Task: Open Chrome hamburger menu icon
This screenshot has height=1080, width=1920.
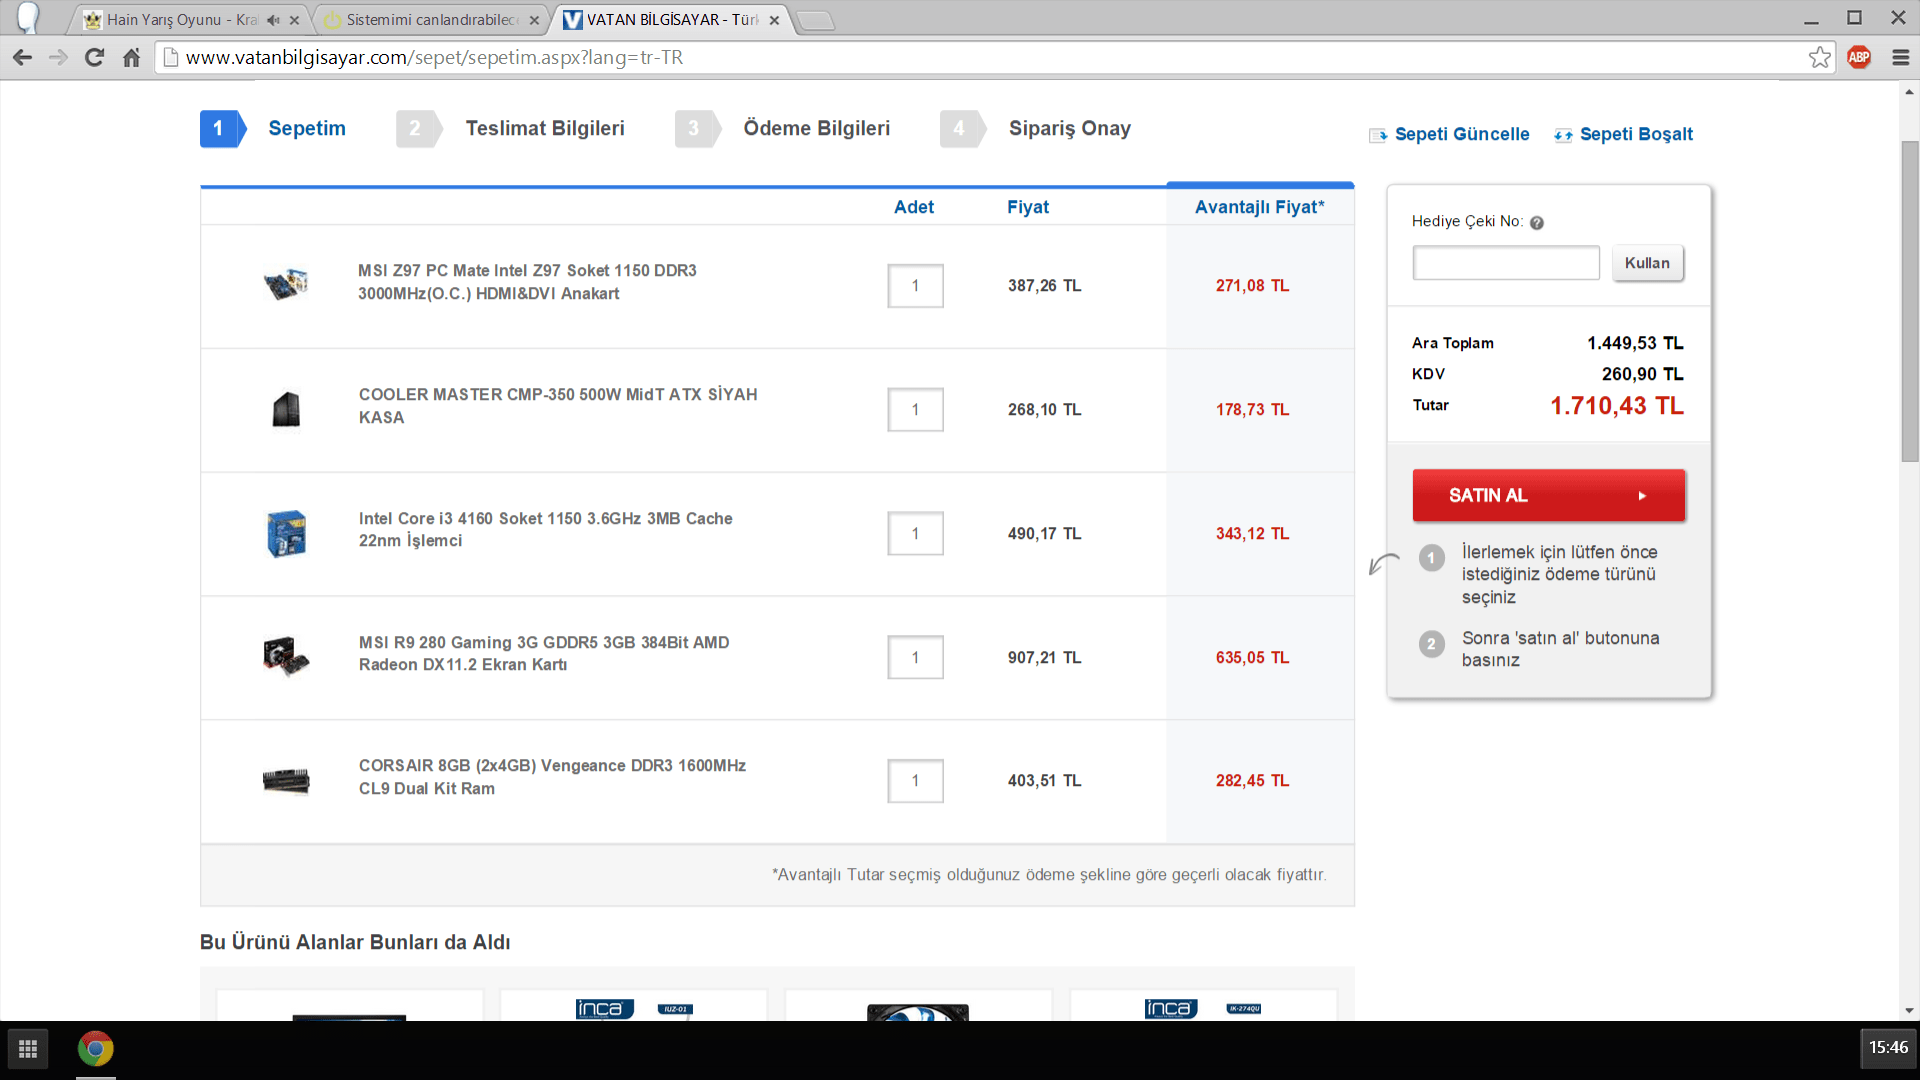Action: 1900,58
